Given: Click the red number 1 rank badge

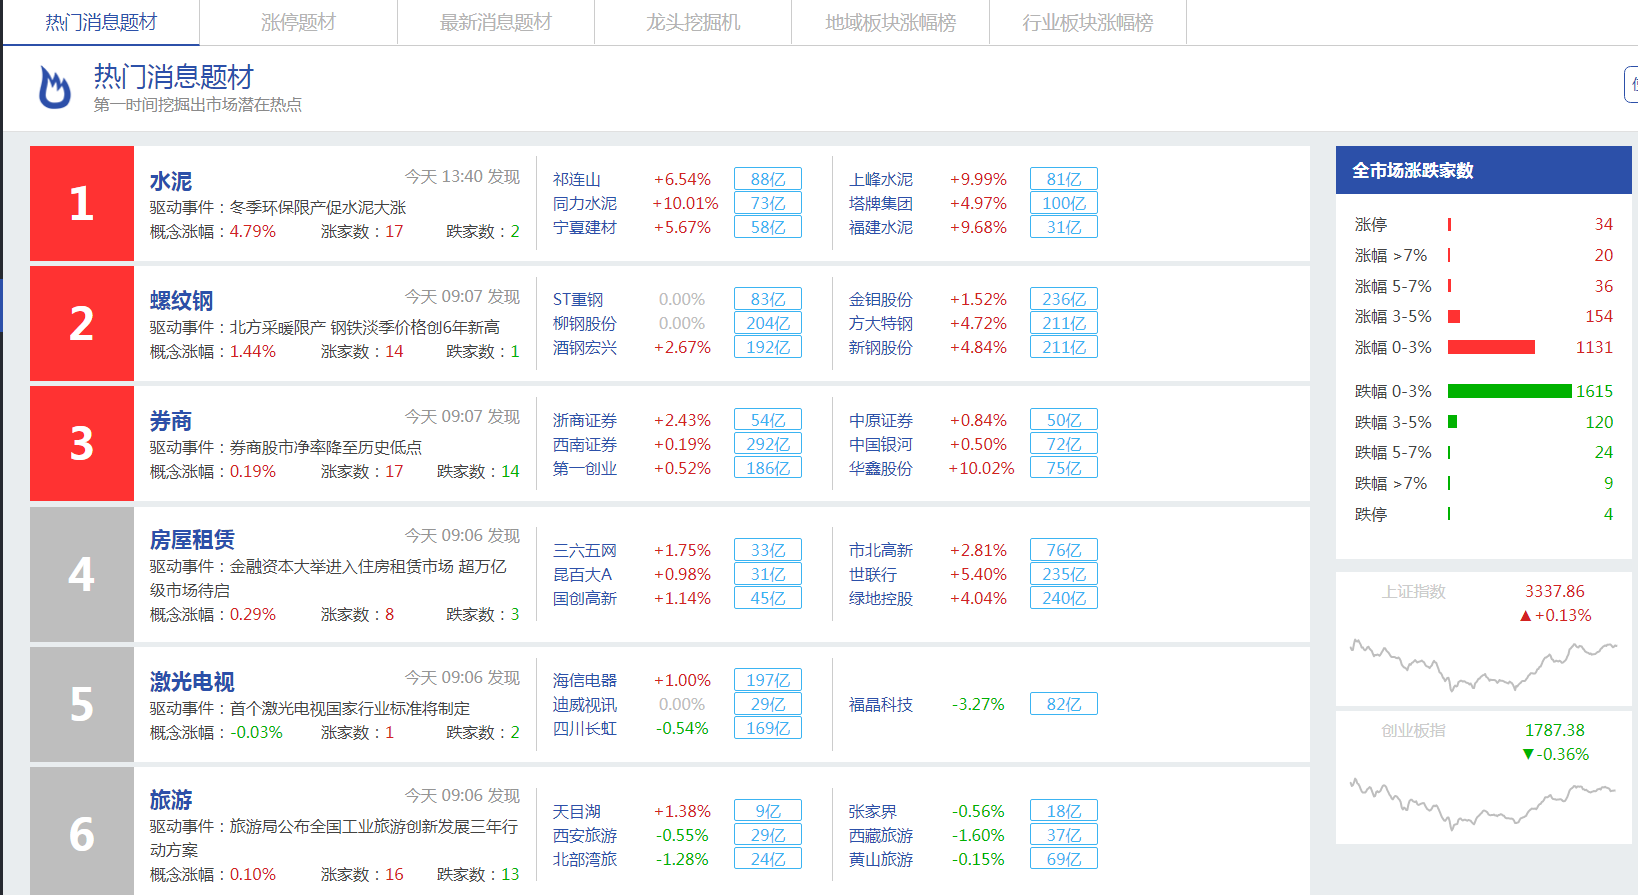Looking at the screenshot, I should (82, 204).
